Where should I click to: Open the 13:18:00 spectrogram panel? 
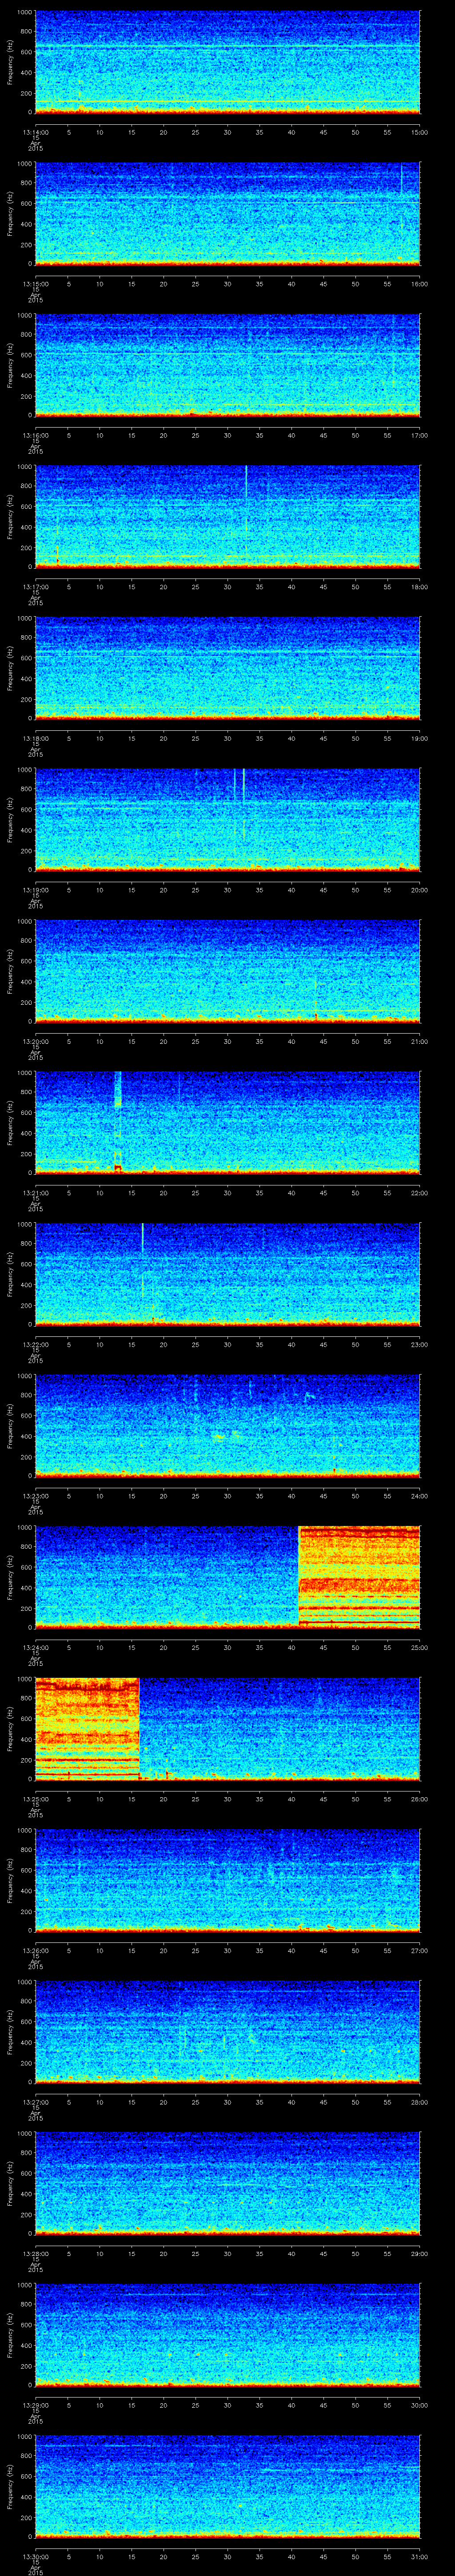(227, 668)
